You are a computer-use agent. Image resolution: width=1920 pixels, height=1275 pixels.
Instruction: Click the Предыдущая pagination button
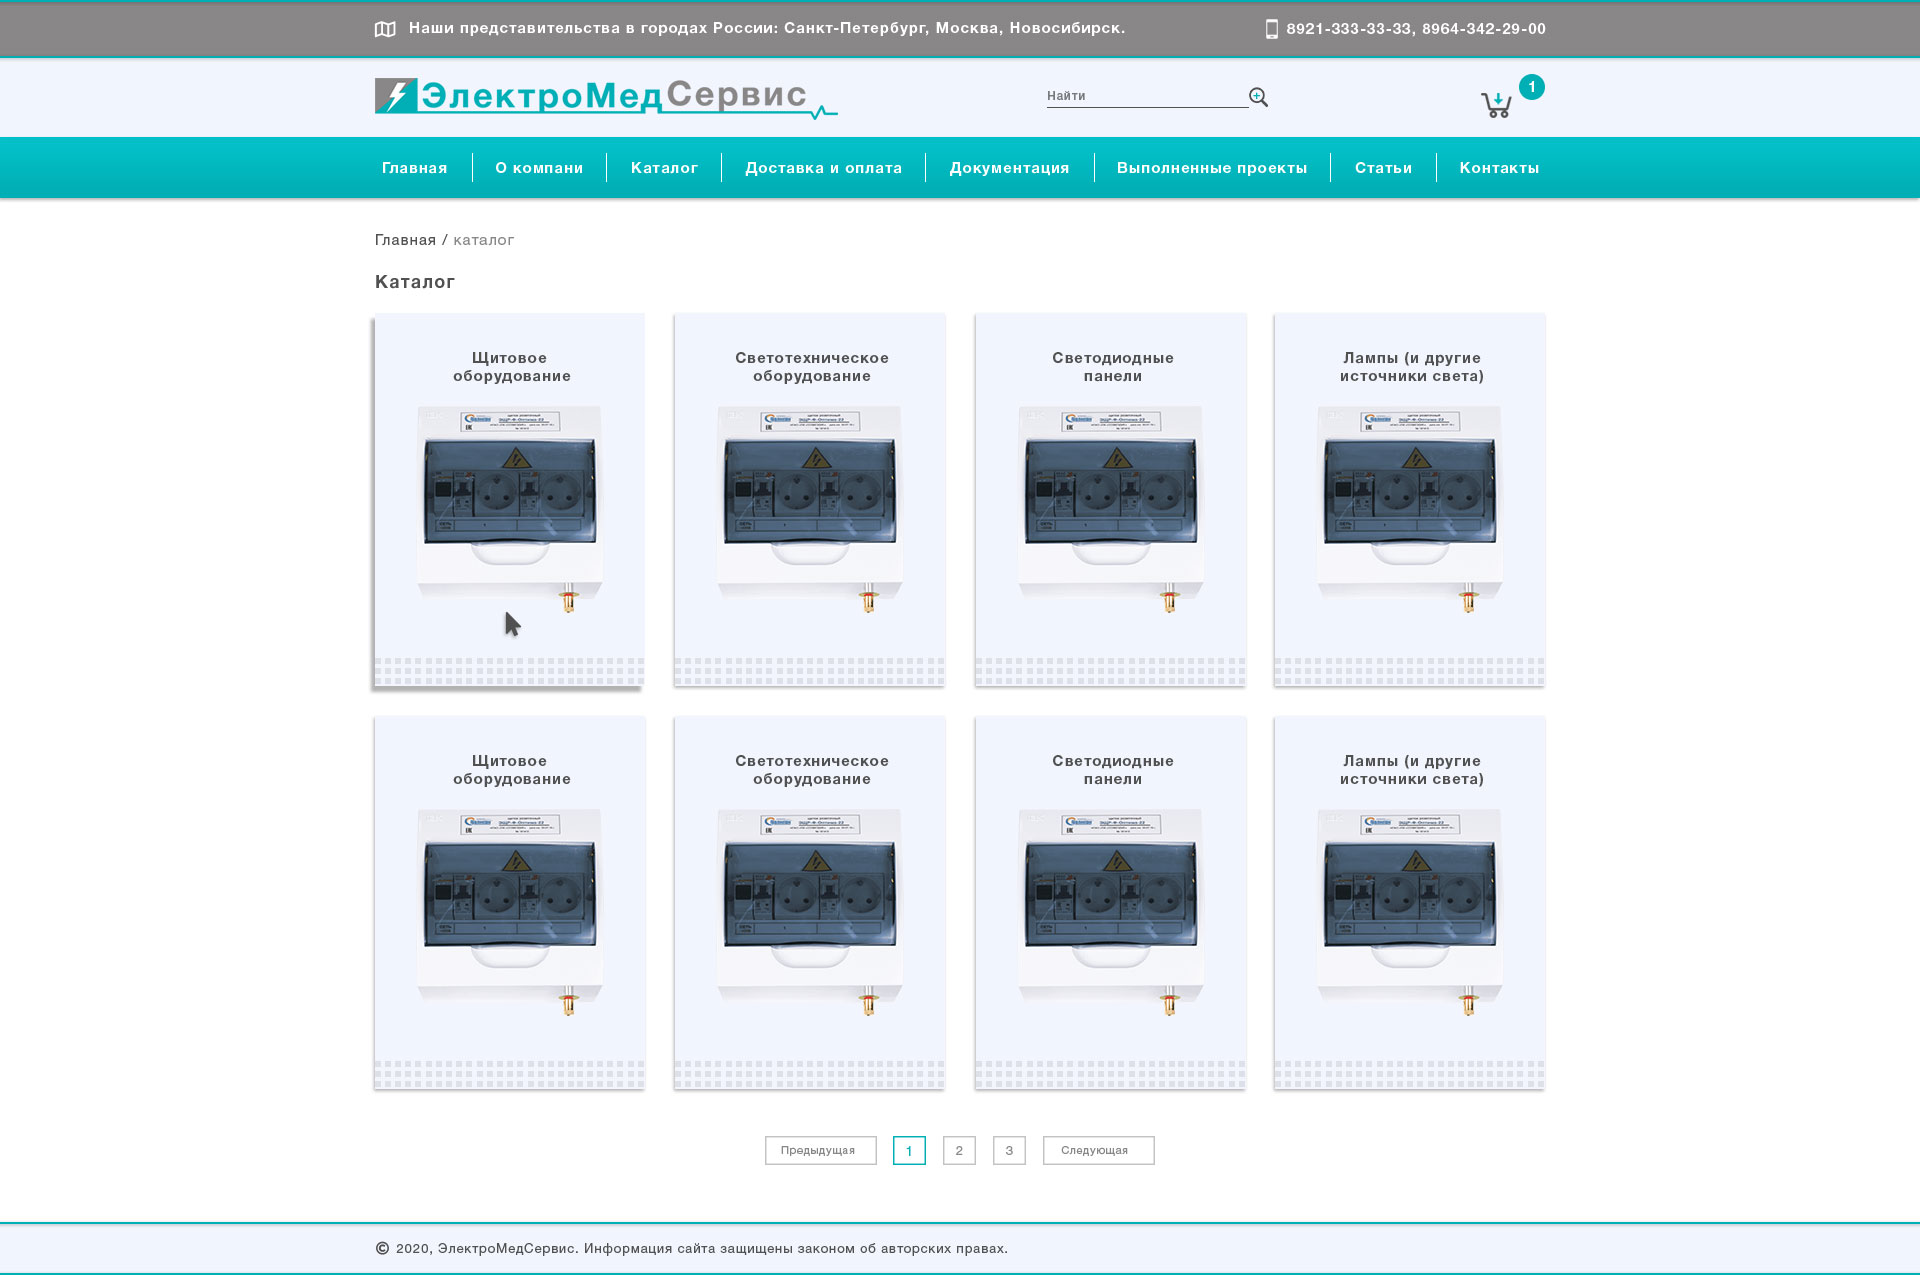pyautogui.click(x=820, y=1150)
